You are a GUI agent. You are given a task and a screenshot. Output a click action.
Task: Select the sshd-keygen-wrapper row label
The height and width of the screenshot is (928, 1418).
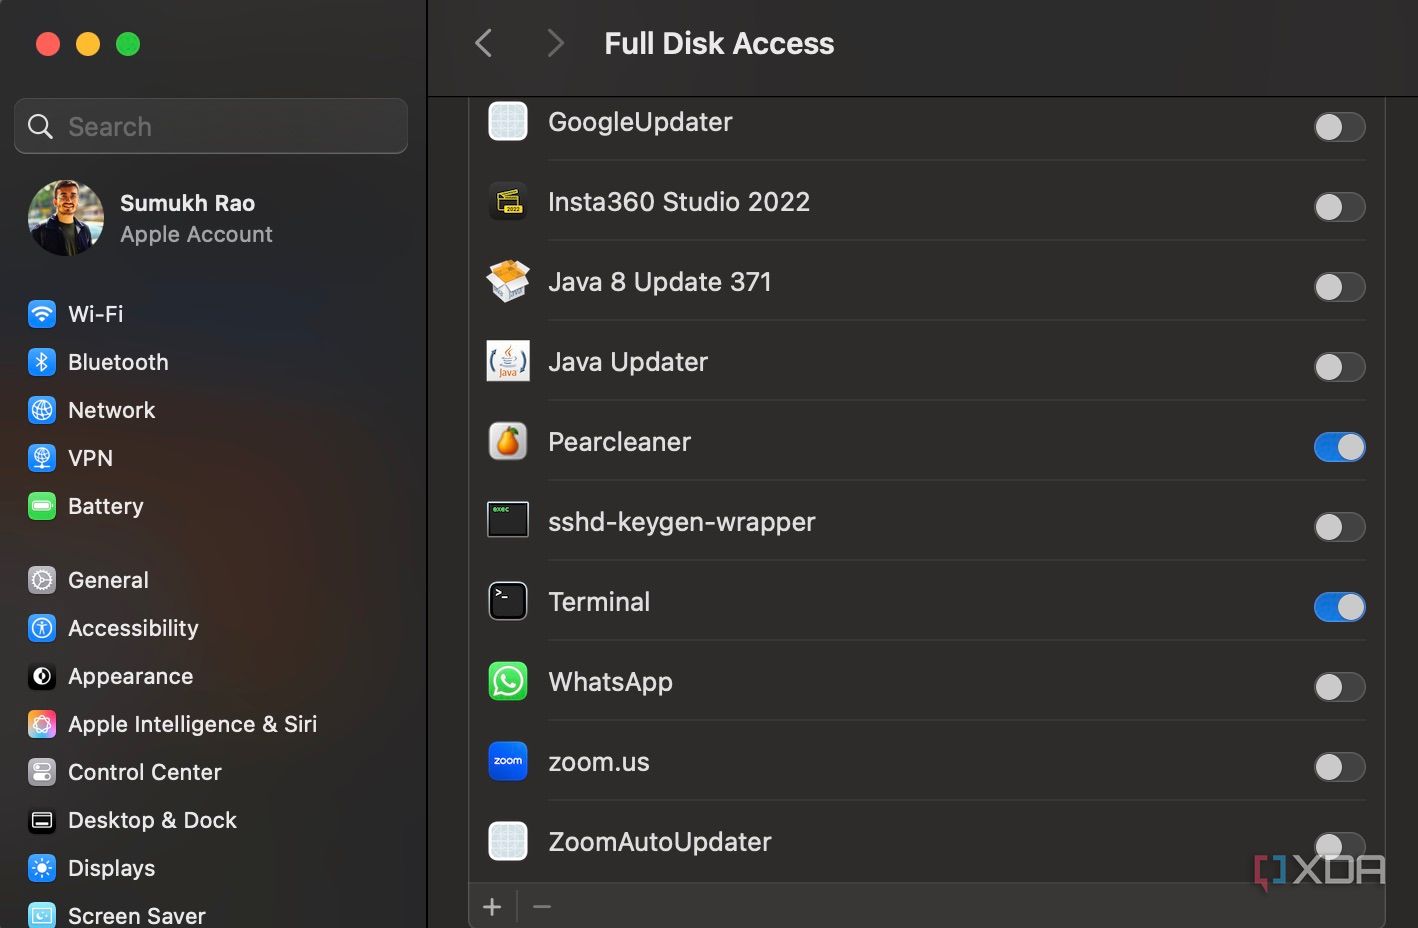point(682,522)
